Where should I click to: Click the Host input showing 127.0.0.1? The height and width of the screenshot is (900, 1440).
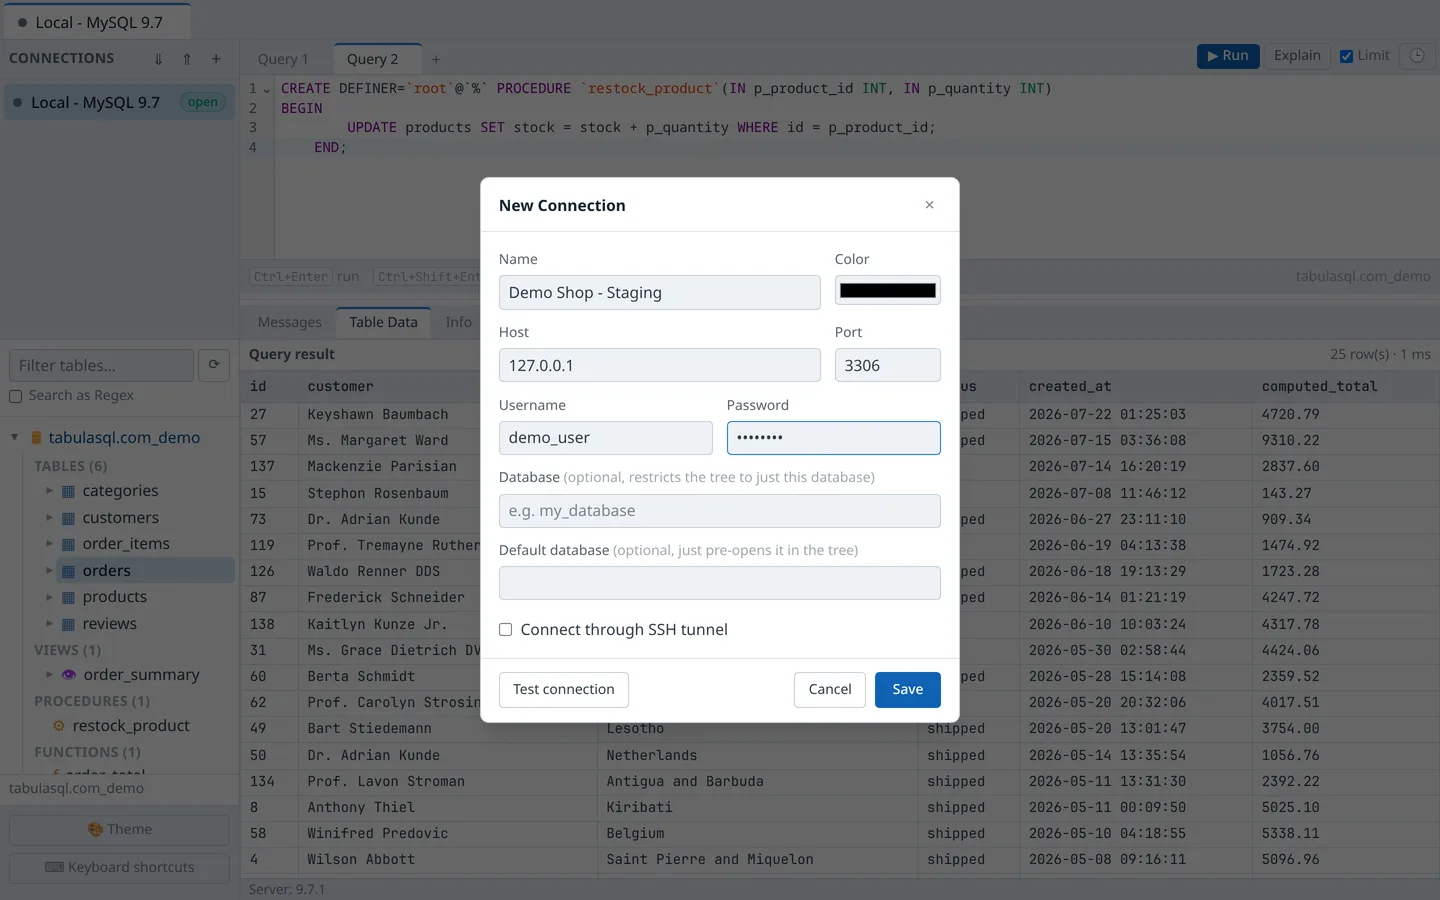click(x=659, y=365)
